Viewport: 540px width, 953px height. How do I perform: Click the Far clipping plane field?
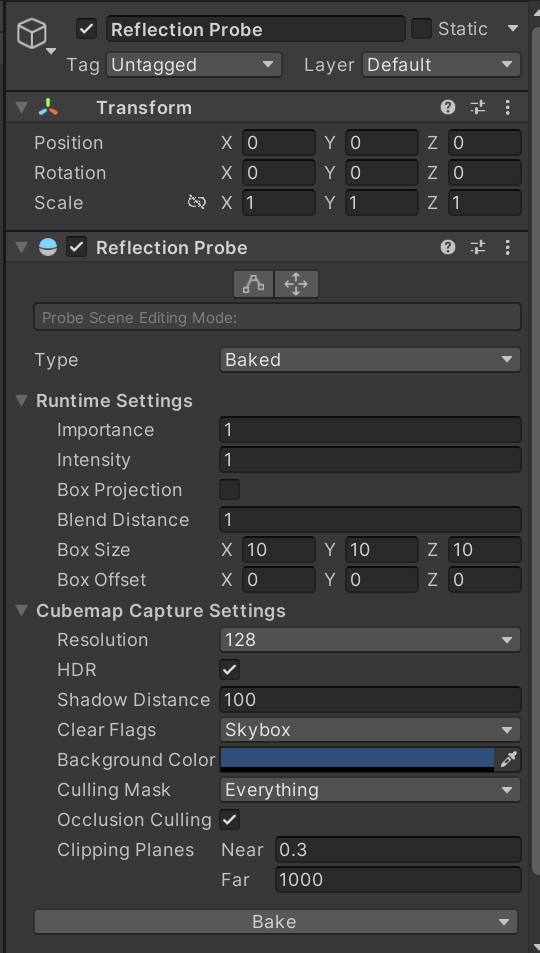[x=398, y=879]
